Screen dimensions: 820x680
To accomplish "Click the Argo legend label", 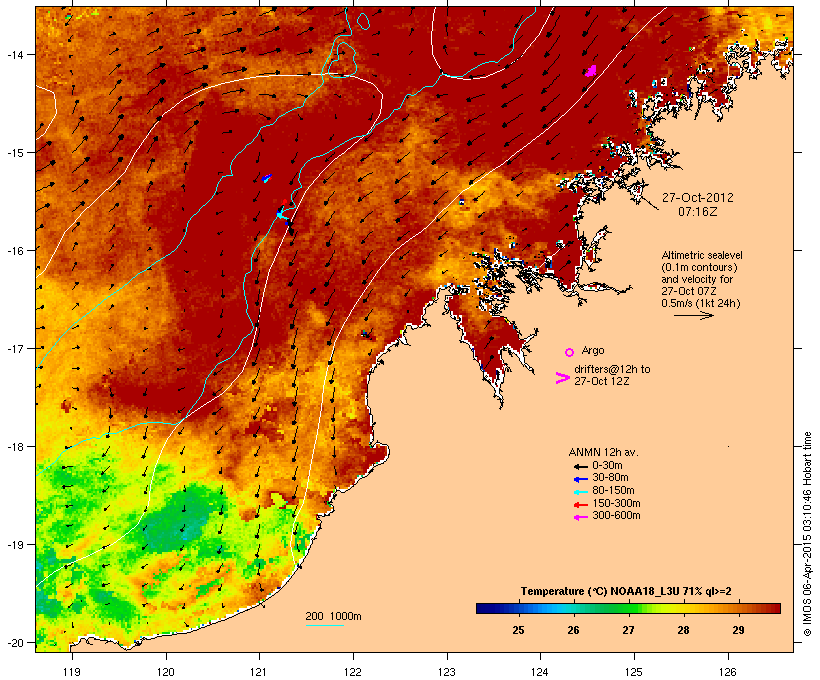I will coord(593,350).
